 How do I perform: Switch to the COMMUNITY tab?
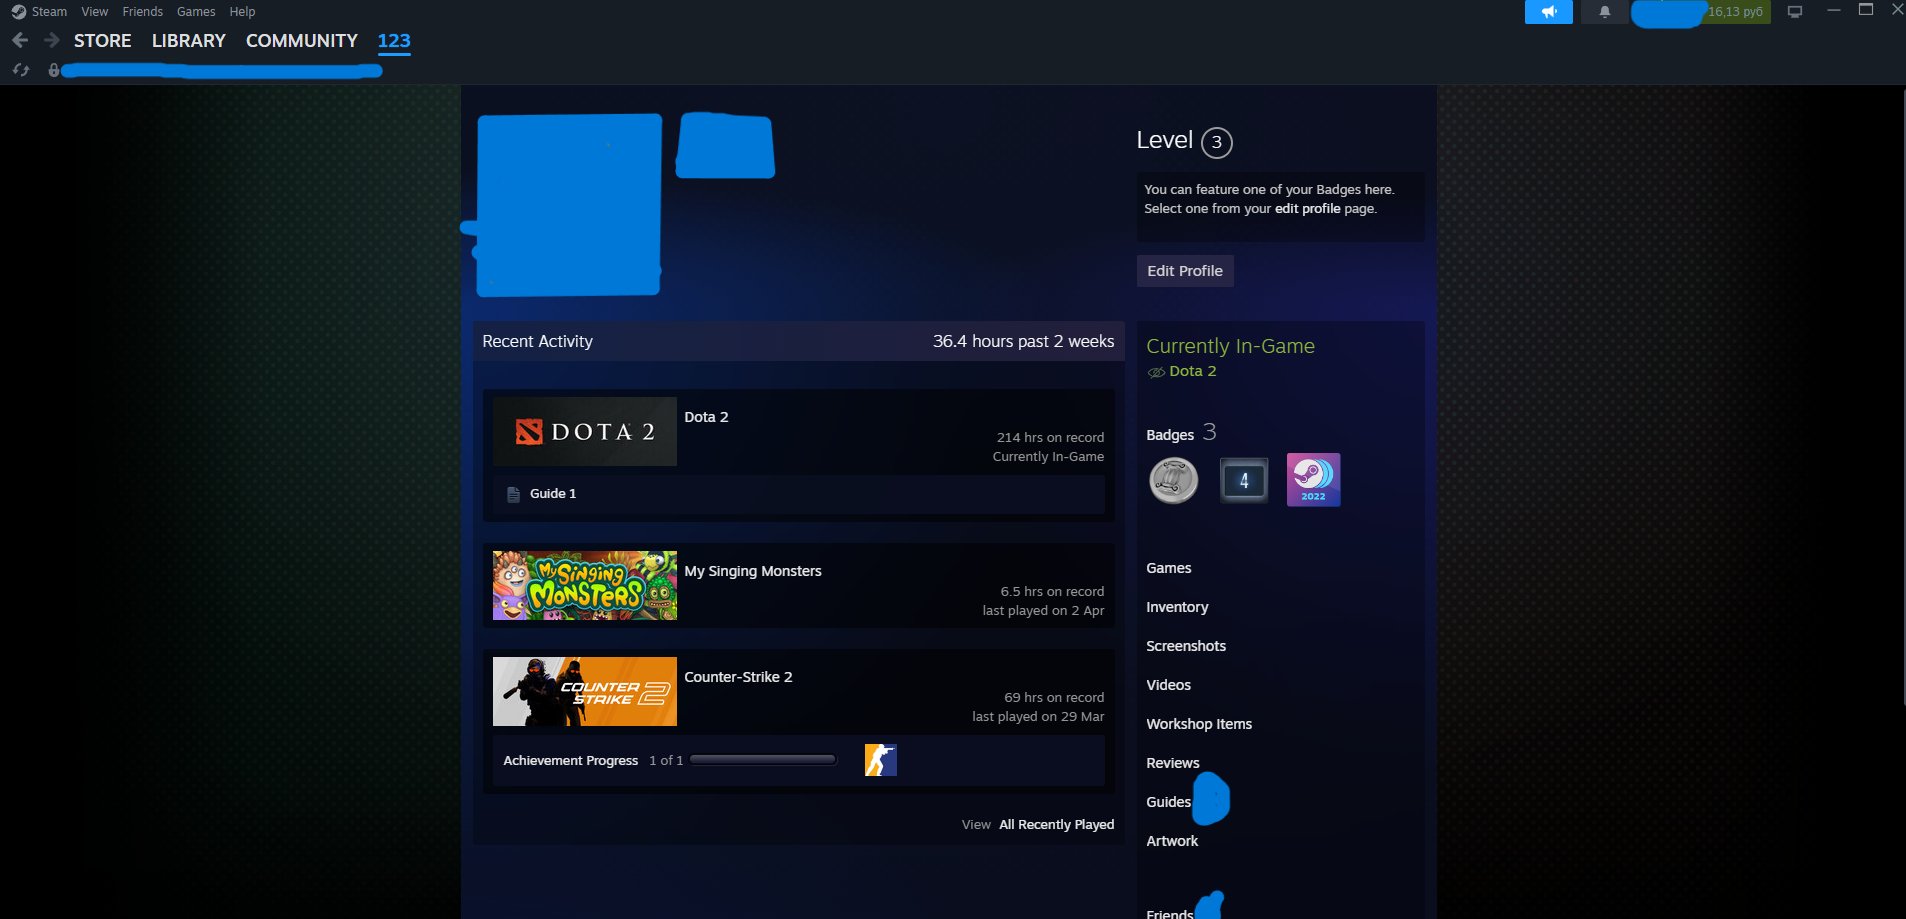pyautogui.click(x=302, y=41)
